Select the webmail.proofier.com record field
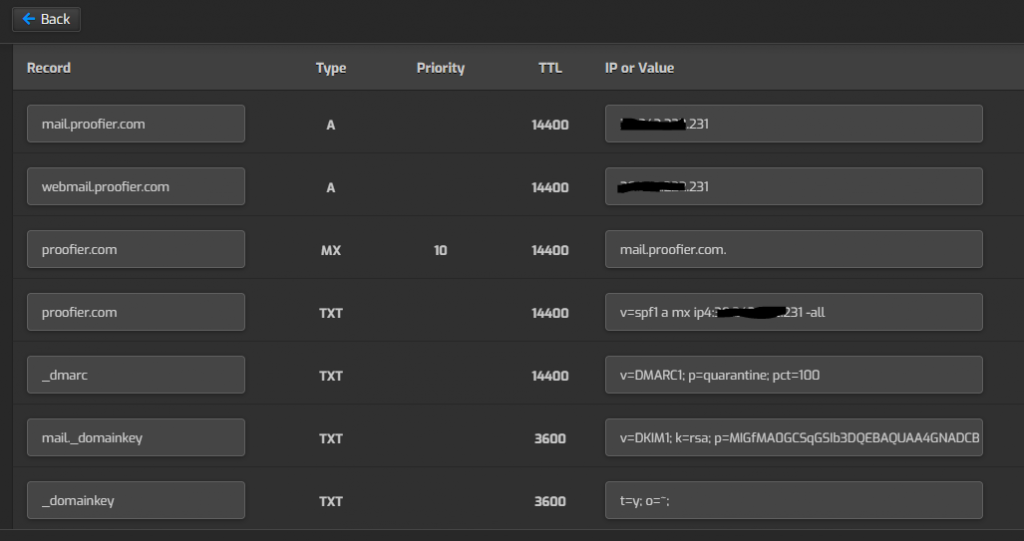This screenshot has width=1024, height=541. point(136,186)
